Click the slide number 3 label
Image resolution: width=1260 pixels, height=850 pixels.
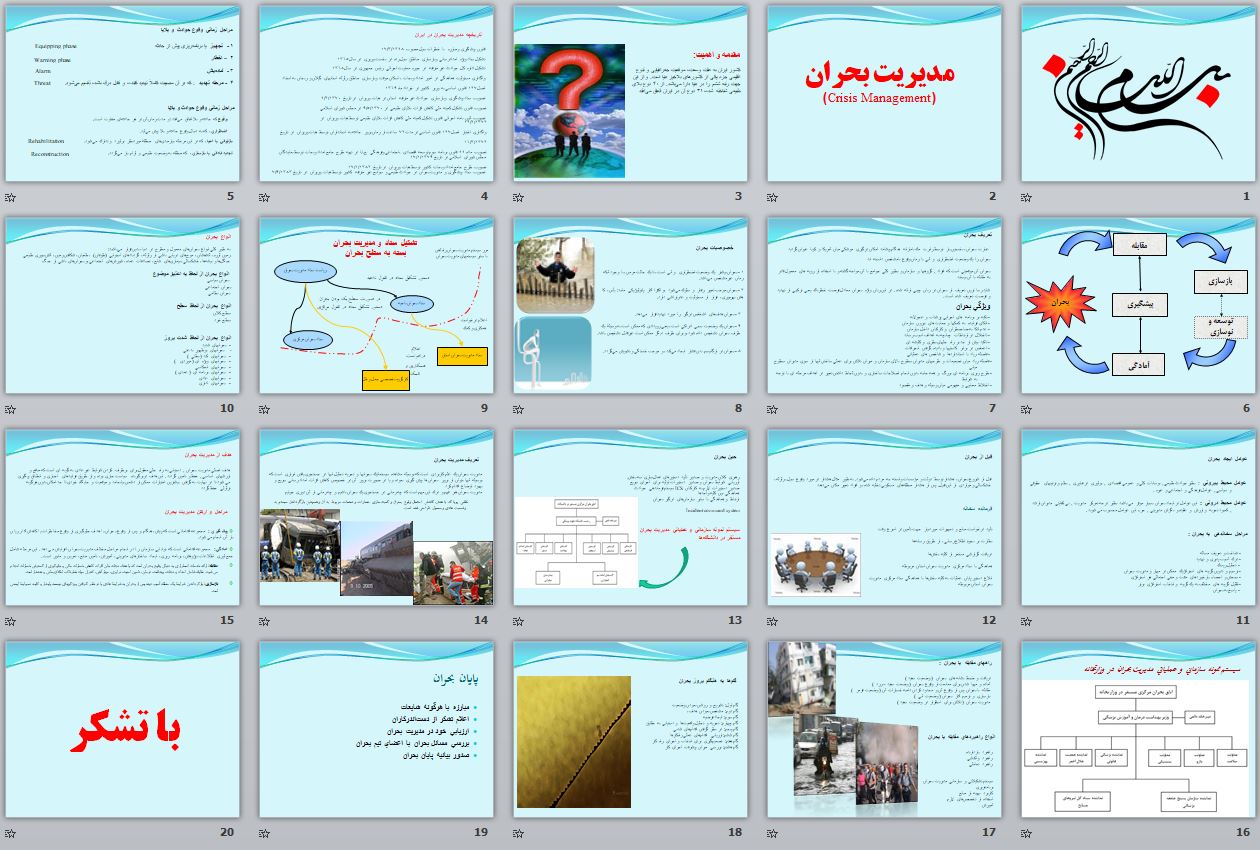tap(739, 196)
